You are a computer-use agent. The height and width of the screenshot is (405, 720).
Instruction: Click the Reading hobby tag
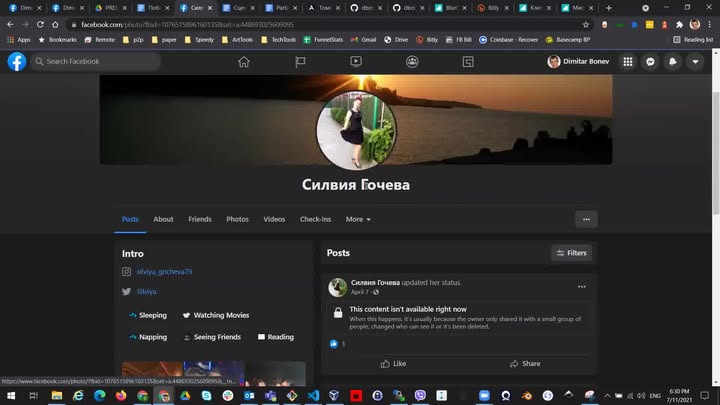(276, 337)
